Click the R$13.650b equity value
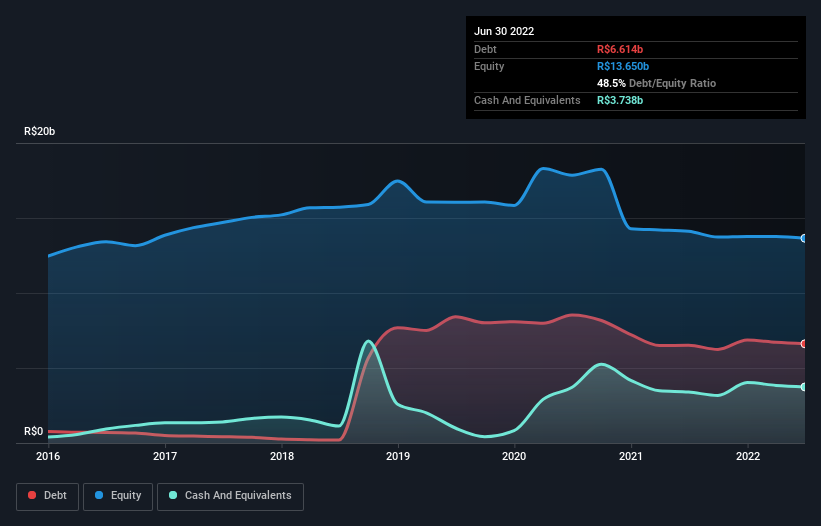The image size is (821, 526). [x=623, y=66]
